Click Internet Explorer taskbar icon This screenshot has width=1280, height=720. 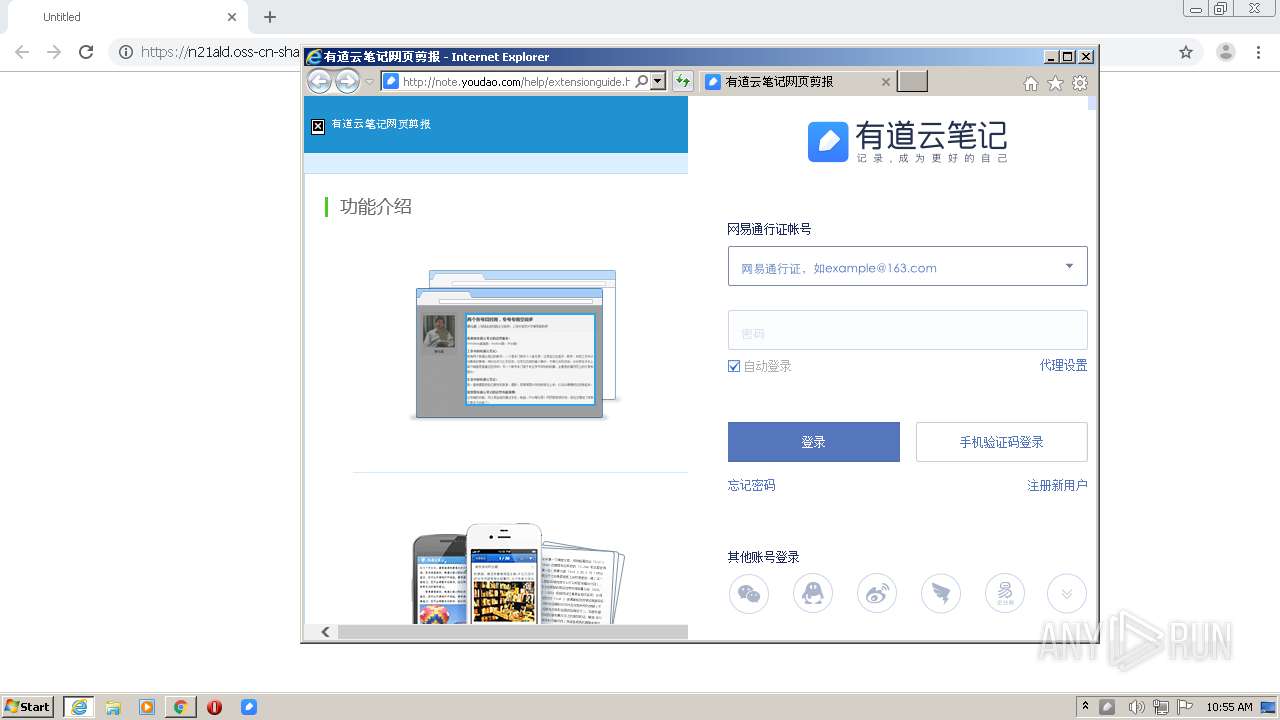(x=79, y=707)
